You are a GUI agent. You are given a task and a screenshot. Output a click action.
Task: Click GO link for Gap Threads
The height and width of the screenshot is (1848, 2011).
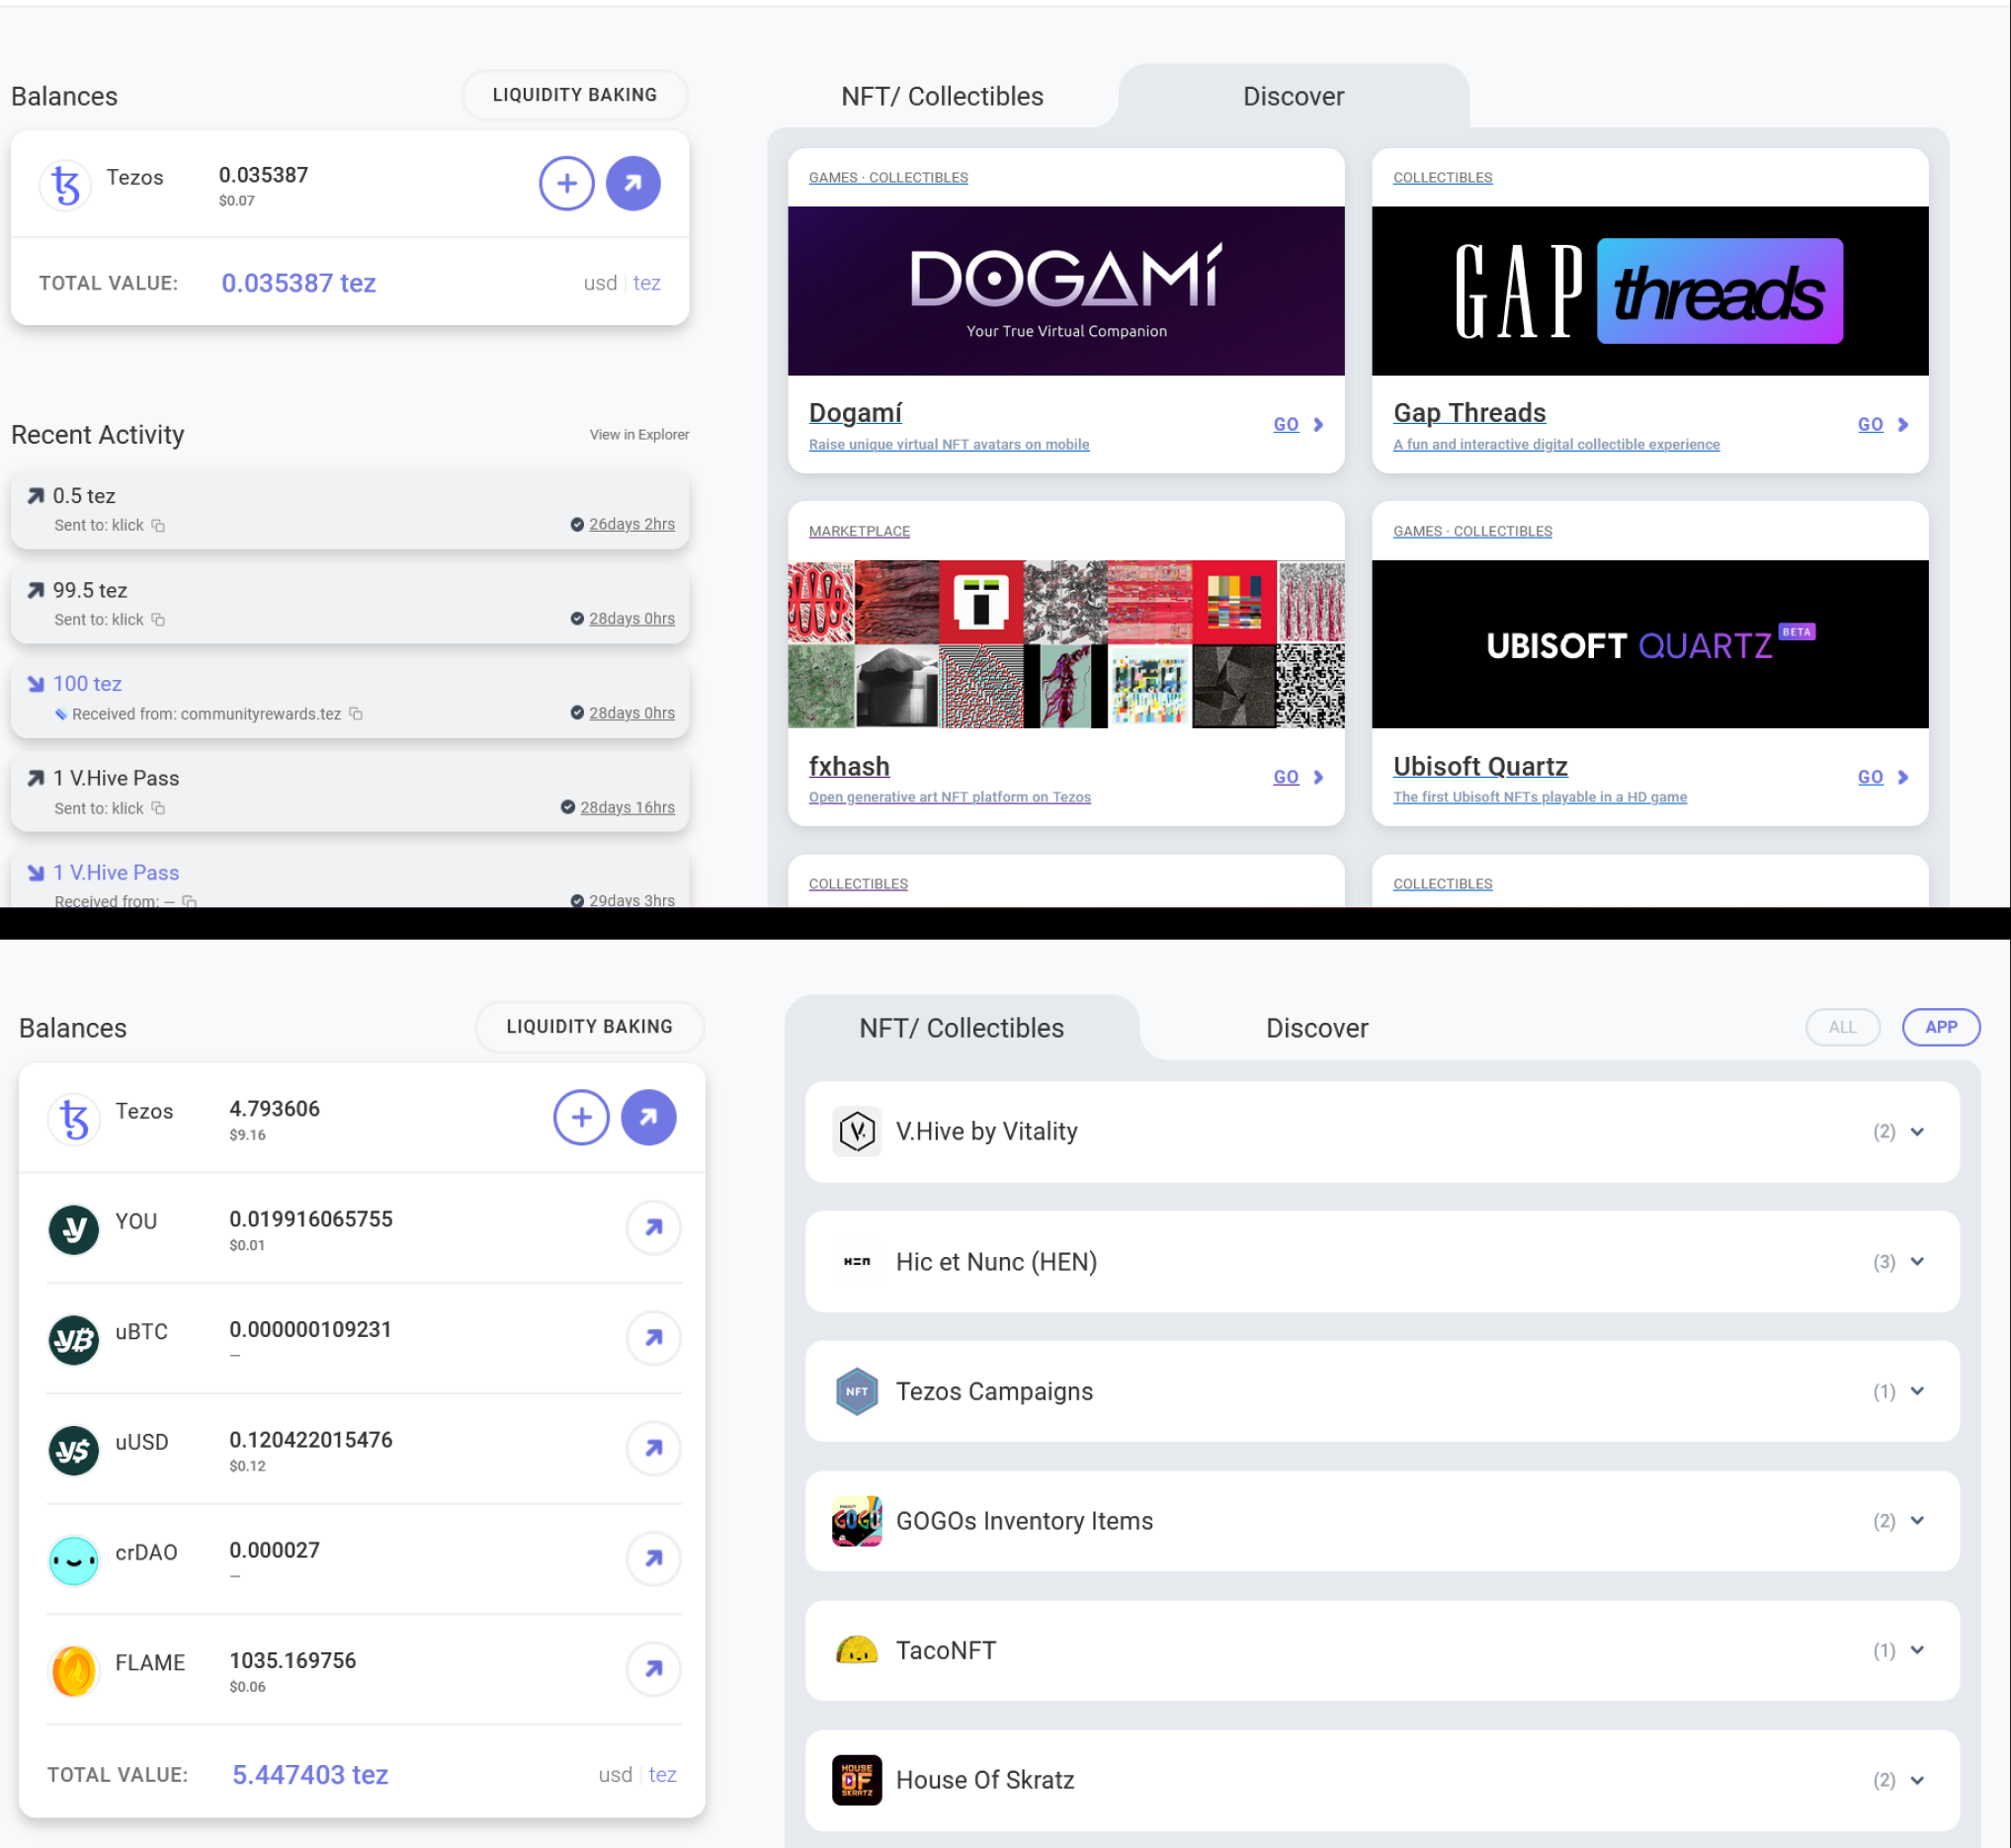coord(1883,424)
